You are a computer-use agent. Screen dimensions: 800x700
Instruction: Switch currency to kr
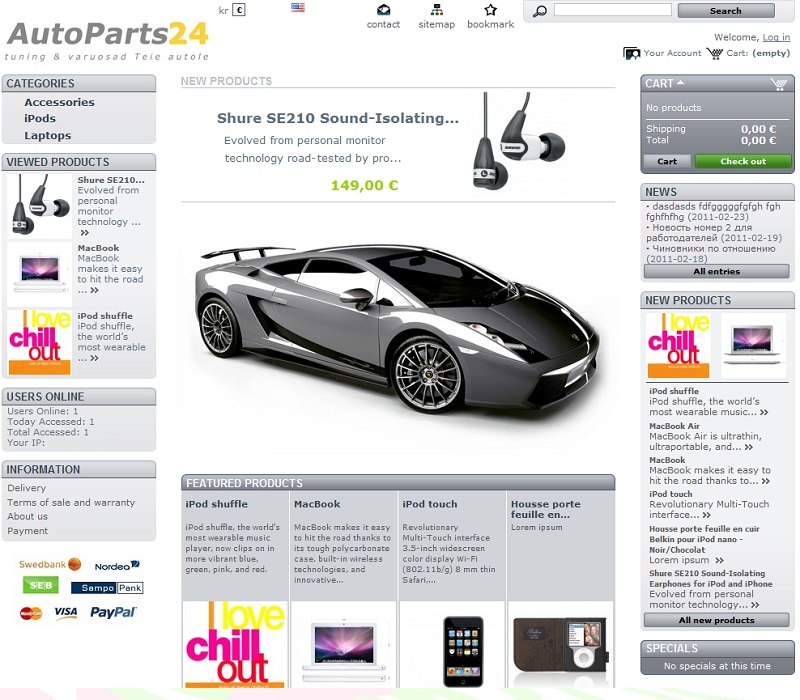223,10
